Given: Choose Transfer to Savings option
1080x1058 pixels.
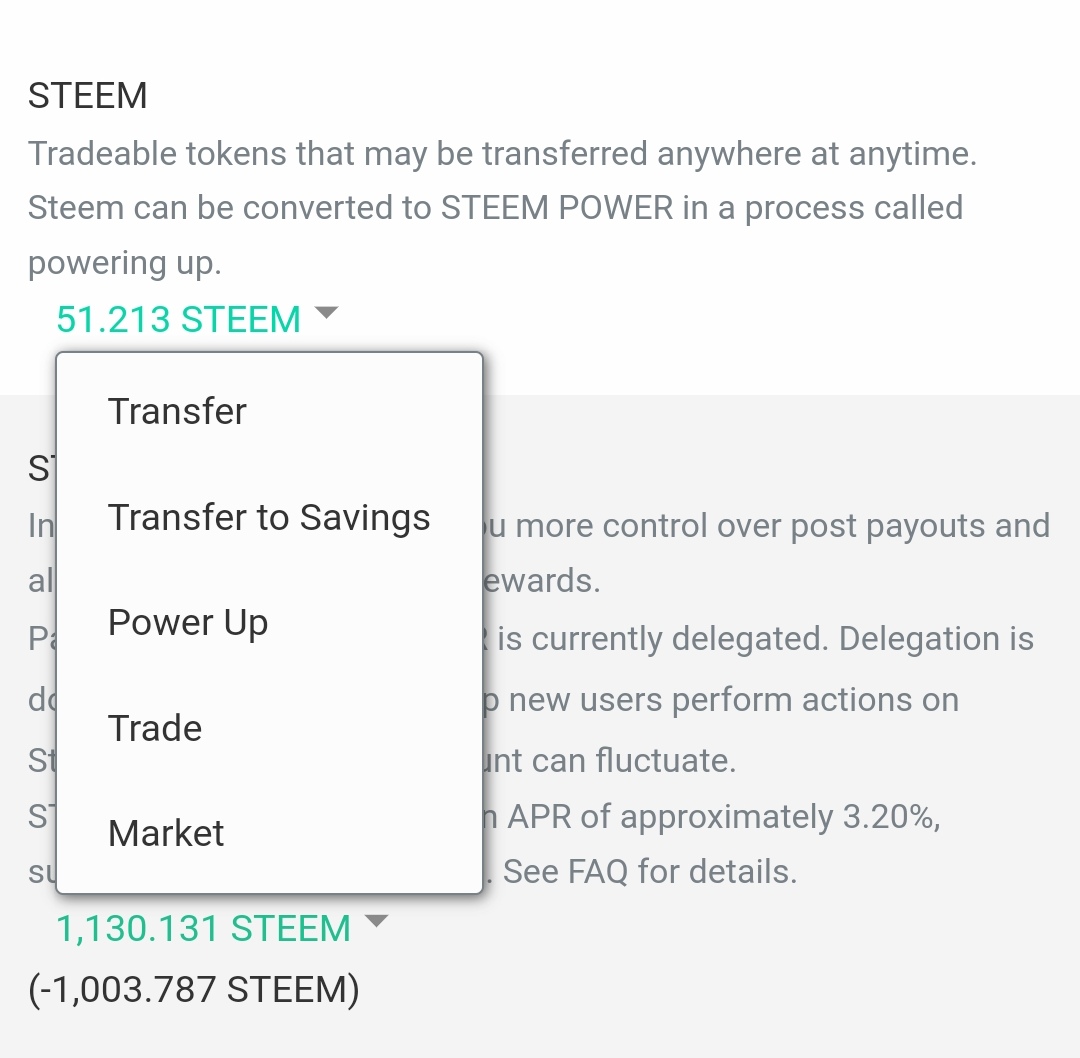Looking at the screenshot, I should [269, 517].
